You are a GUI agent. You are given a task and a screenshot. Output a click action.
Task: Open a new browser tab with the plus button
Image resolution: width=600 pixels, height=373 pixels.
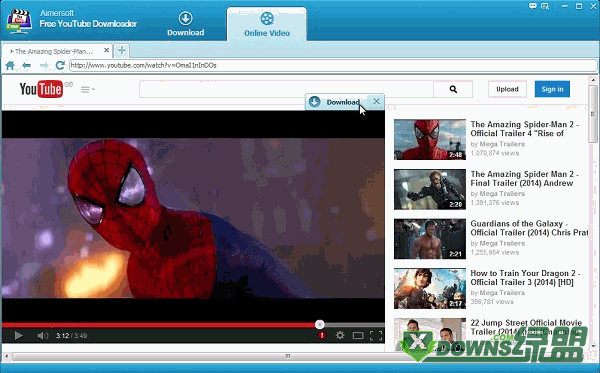[122, 50]
